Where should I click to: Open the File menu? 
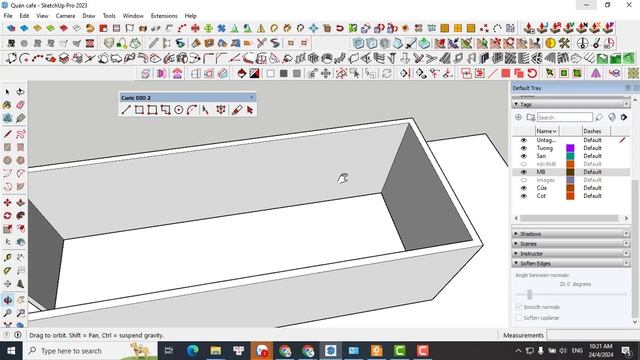click(x=8, y=16)
